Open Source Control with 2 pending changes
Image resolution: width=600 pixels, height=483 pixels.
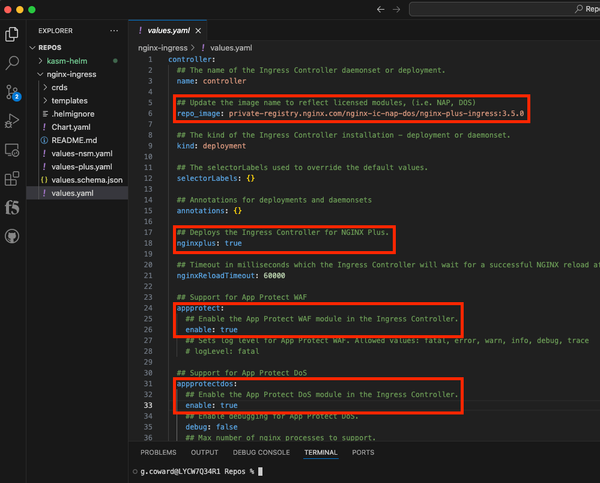tap(13, 92)
